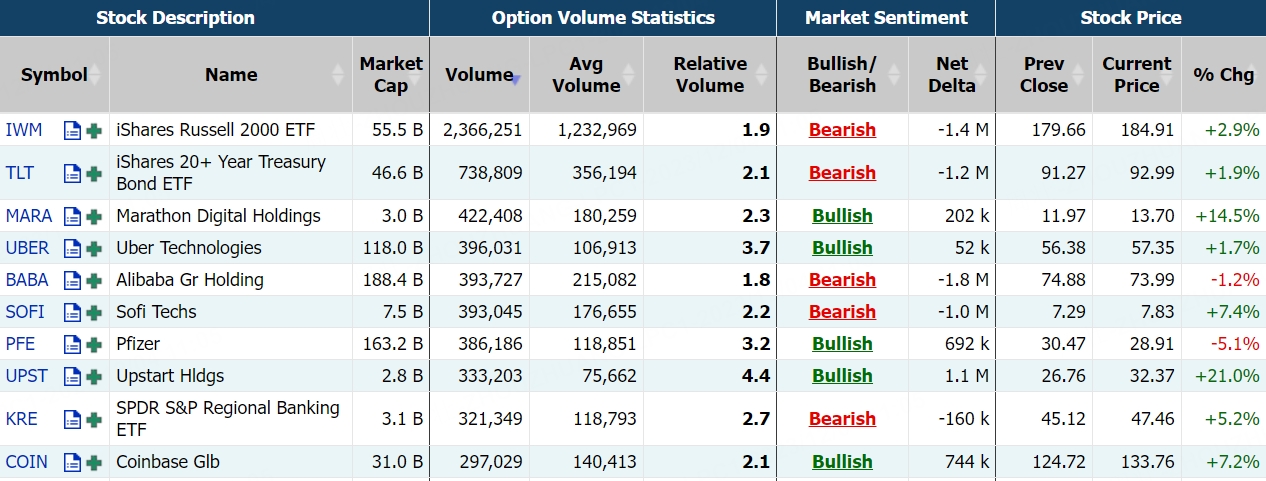Open the IWM symbol link
Image resolution: width=1266 pixels, height=481 pixels.
[19, 130]
